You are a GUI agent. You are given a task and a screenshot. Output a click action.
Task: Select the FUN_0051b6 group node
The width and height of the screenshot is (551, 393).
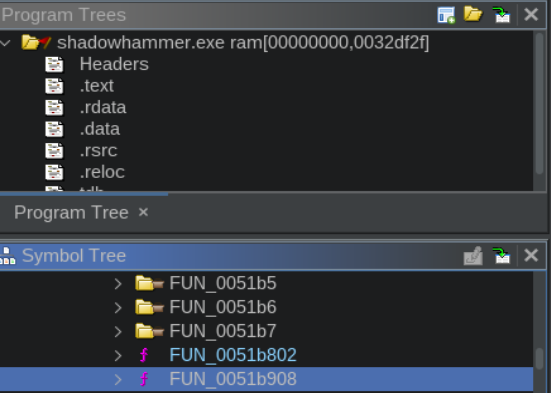223,307
